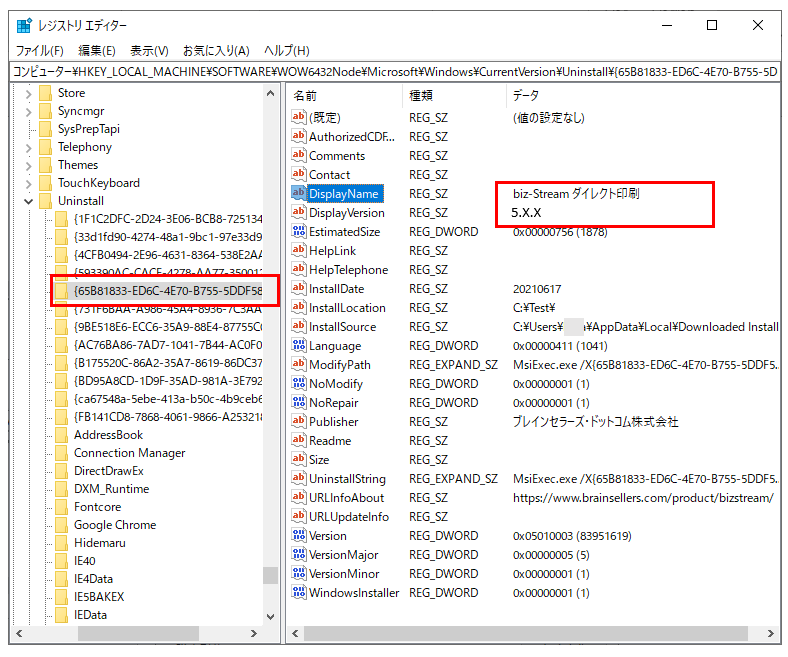Click the tree pane horizontal scrollbar thumb
This screenshot has width=788, height=657.
138,633
